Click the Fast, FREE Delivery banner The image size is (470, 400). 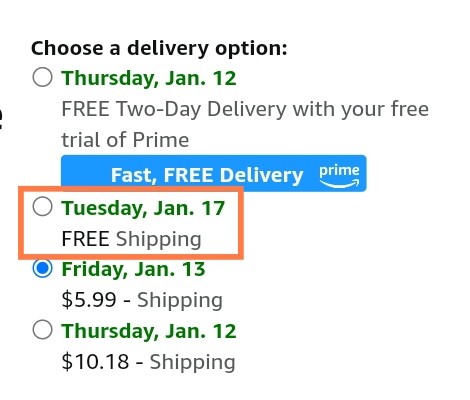[214, 173]
